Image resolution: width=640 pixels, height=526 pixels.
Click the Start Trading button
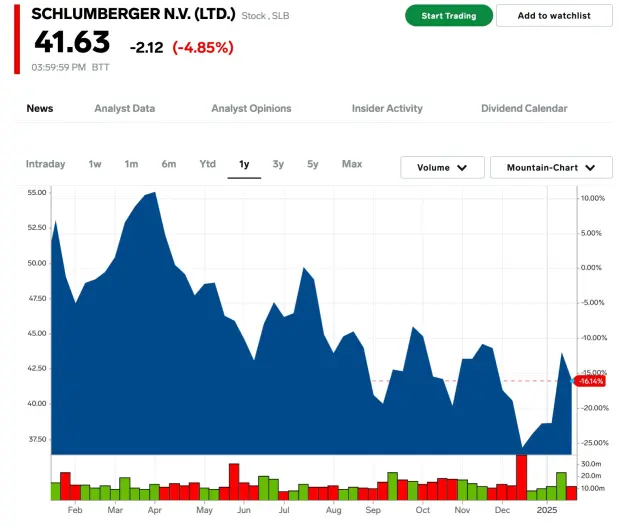(x=448, y=16)
